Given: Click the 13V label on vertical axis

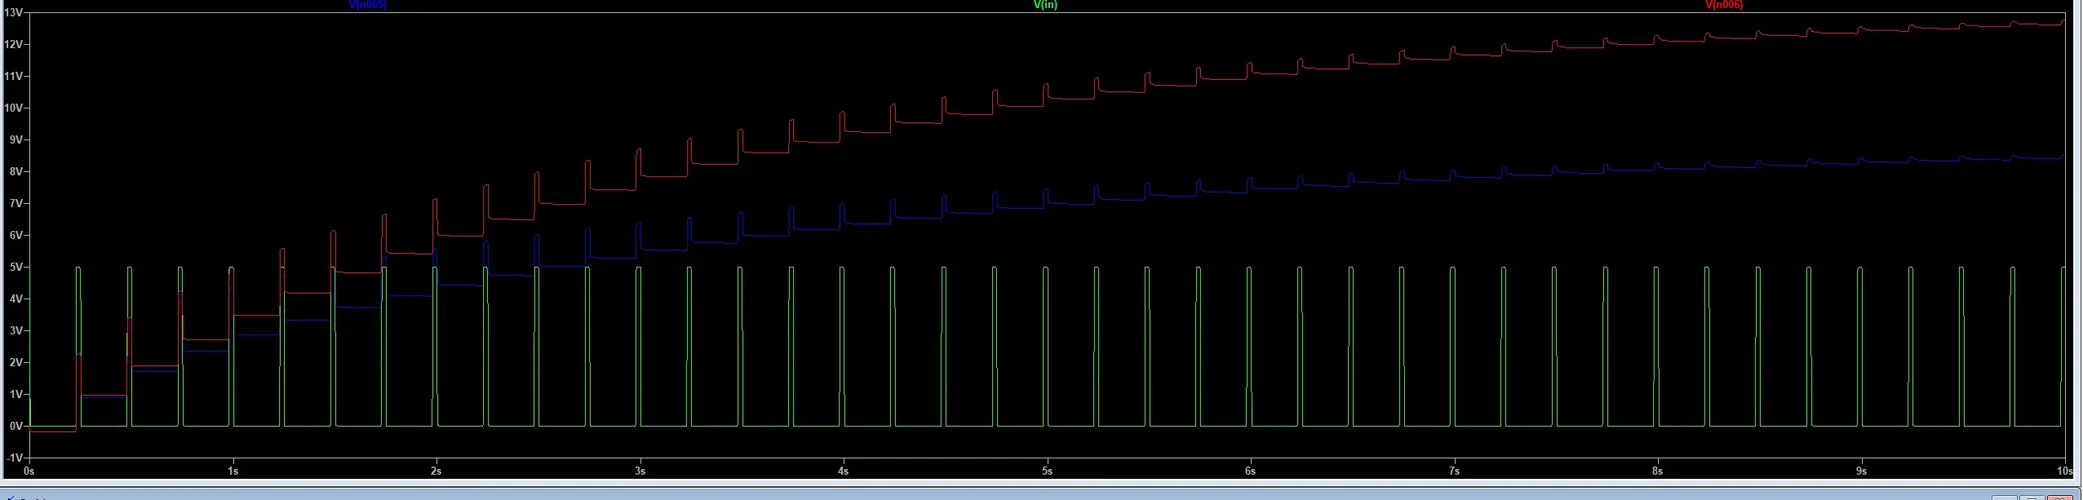Looking at the screenshot, I should click(14, 13).
